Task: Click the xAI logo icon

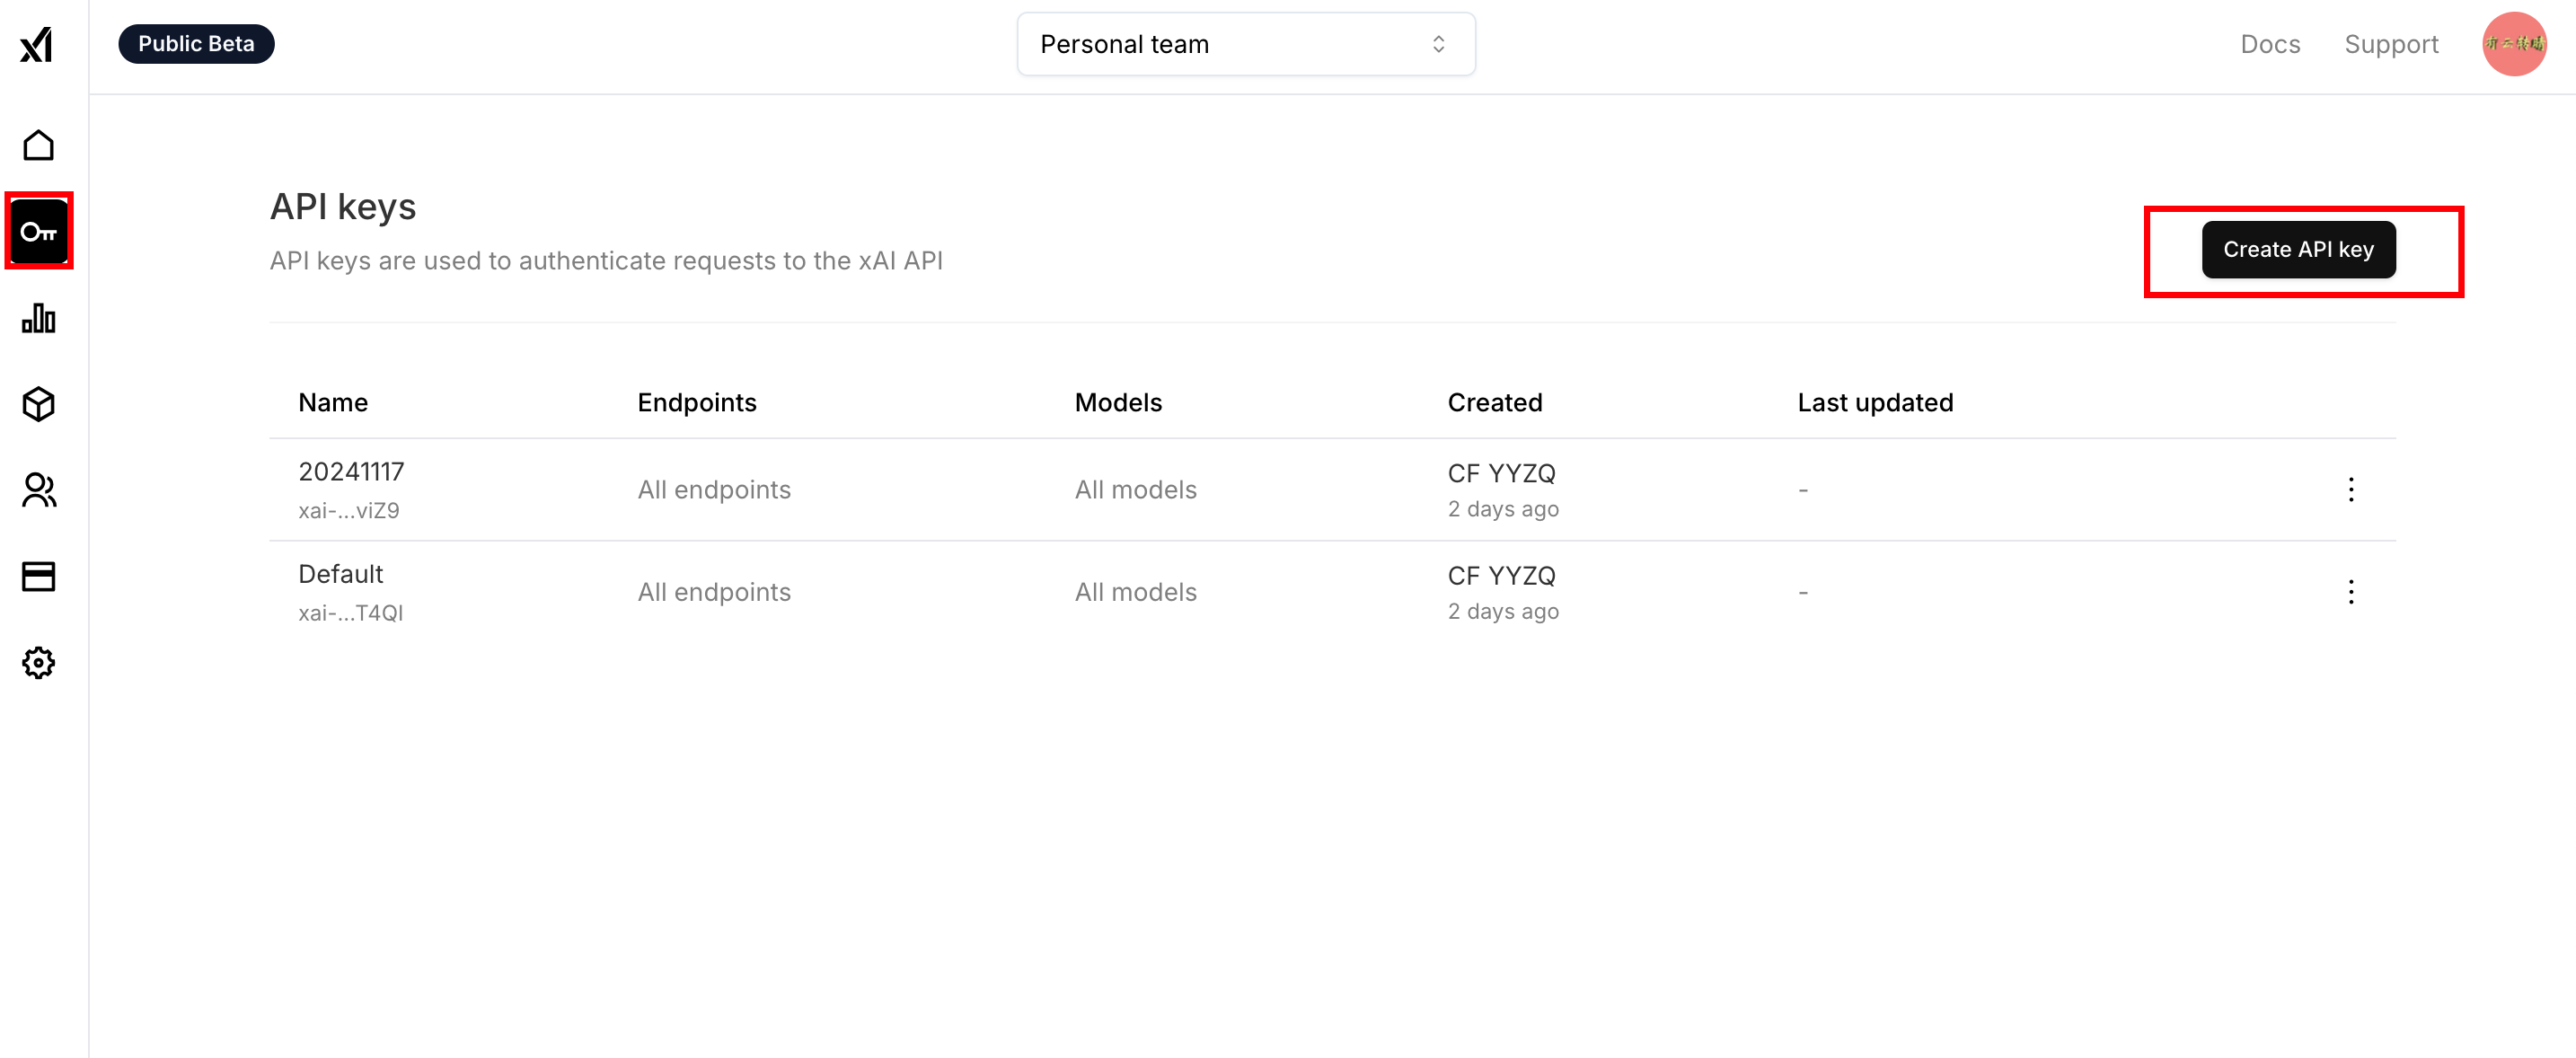Action: [37, 44]
